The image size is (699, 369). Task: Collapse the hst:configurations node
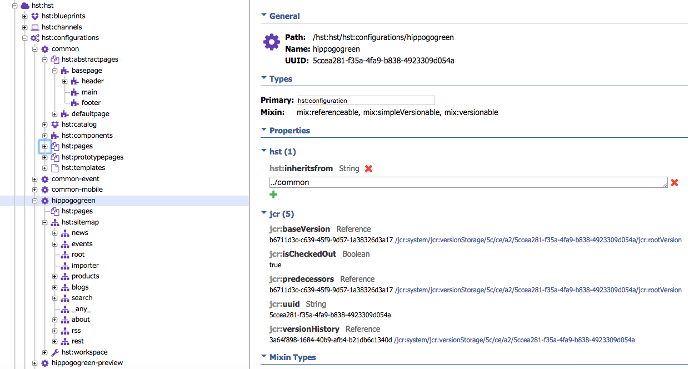25,38
